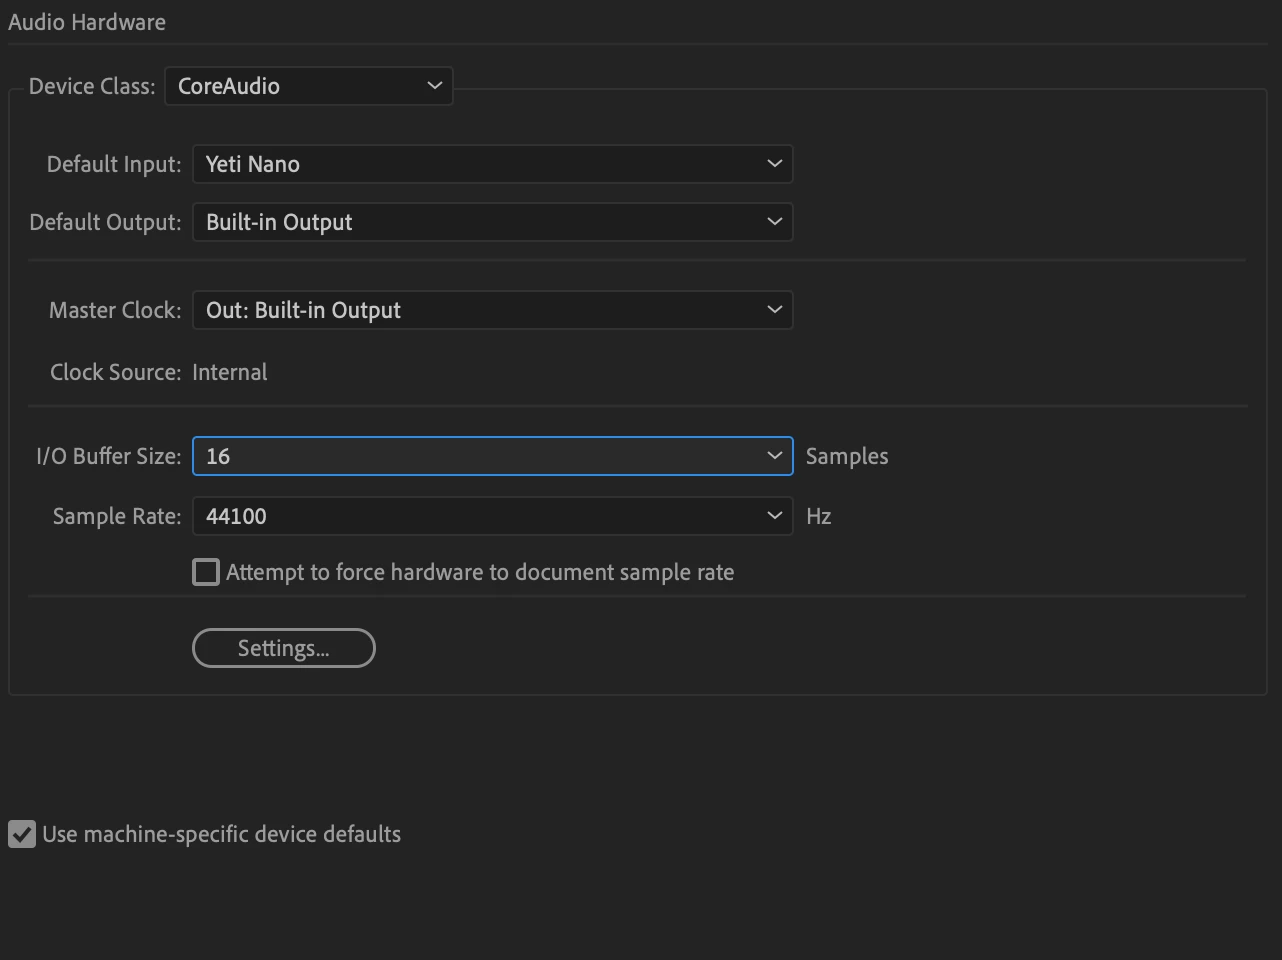The width and height of the screenshot is (1282, 960).
Task: Expand the Built-in Output default output selector
Action: pyautogui.click(x=493, y=222)
